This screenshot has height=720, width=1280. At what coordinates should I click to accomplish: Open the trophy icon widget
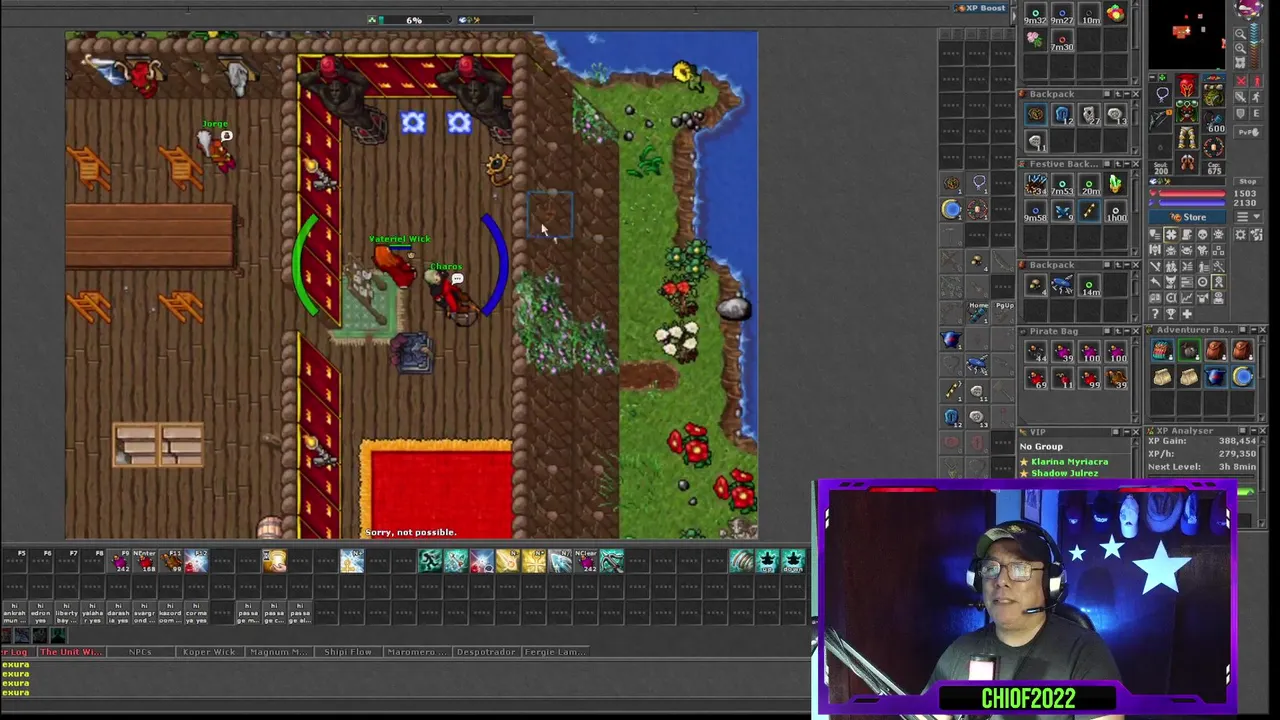1171,314
